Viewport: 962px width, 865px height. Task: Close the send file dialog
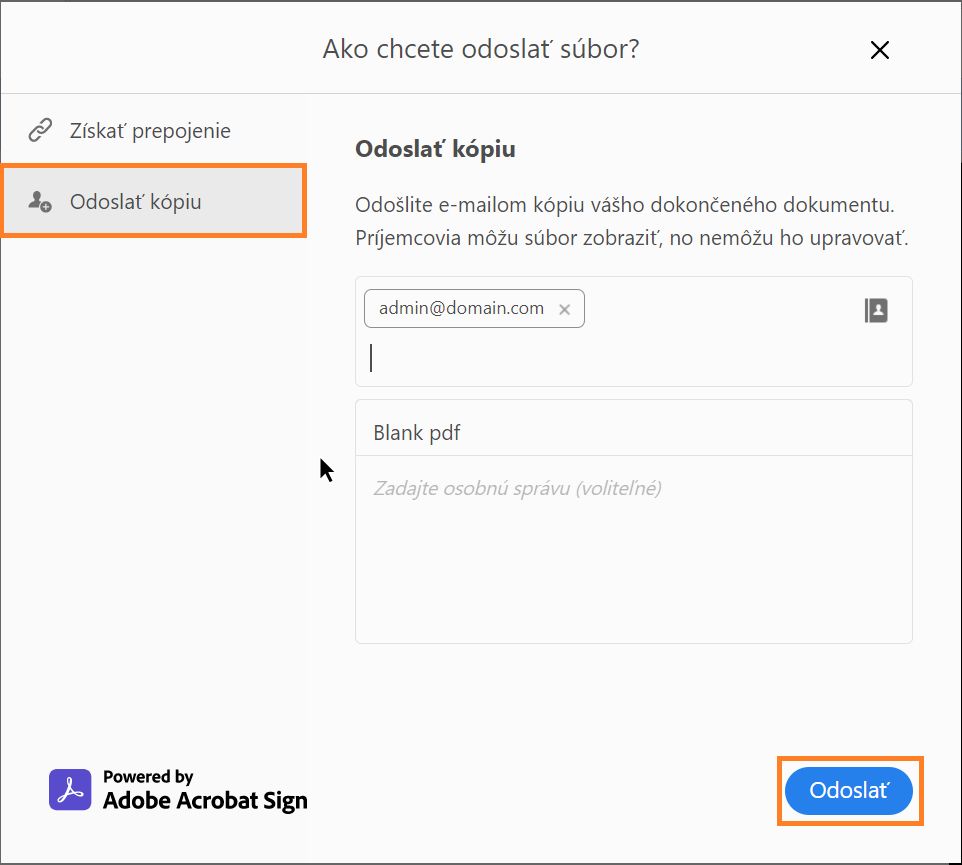click(880, 50)
